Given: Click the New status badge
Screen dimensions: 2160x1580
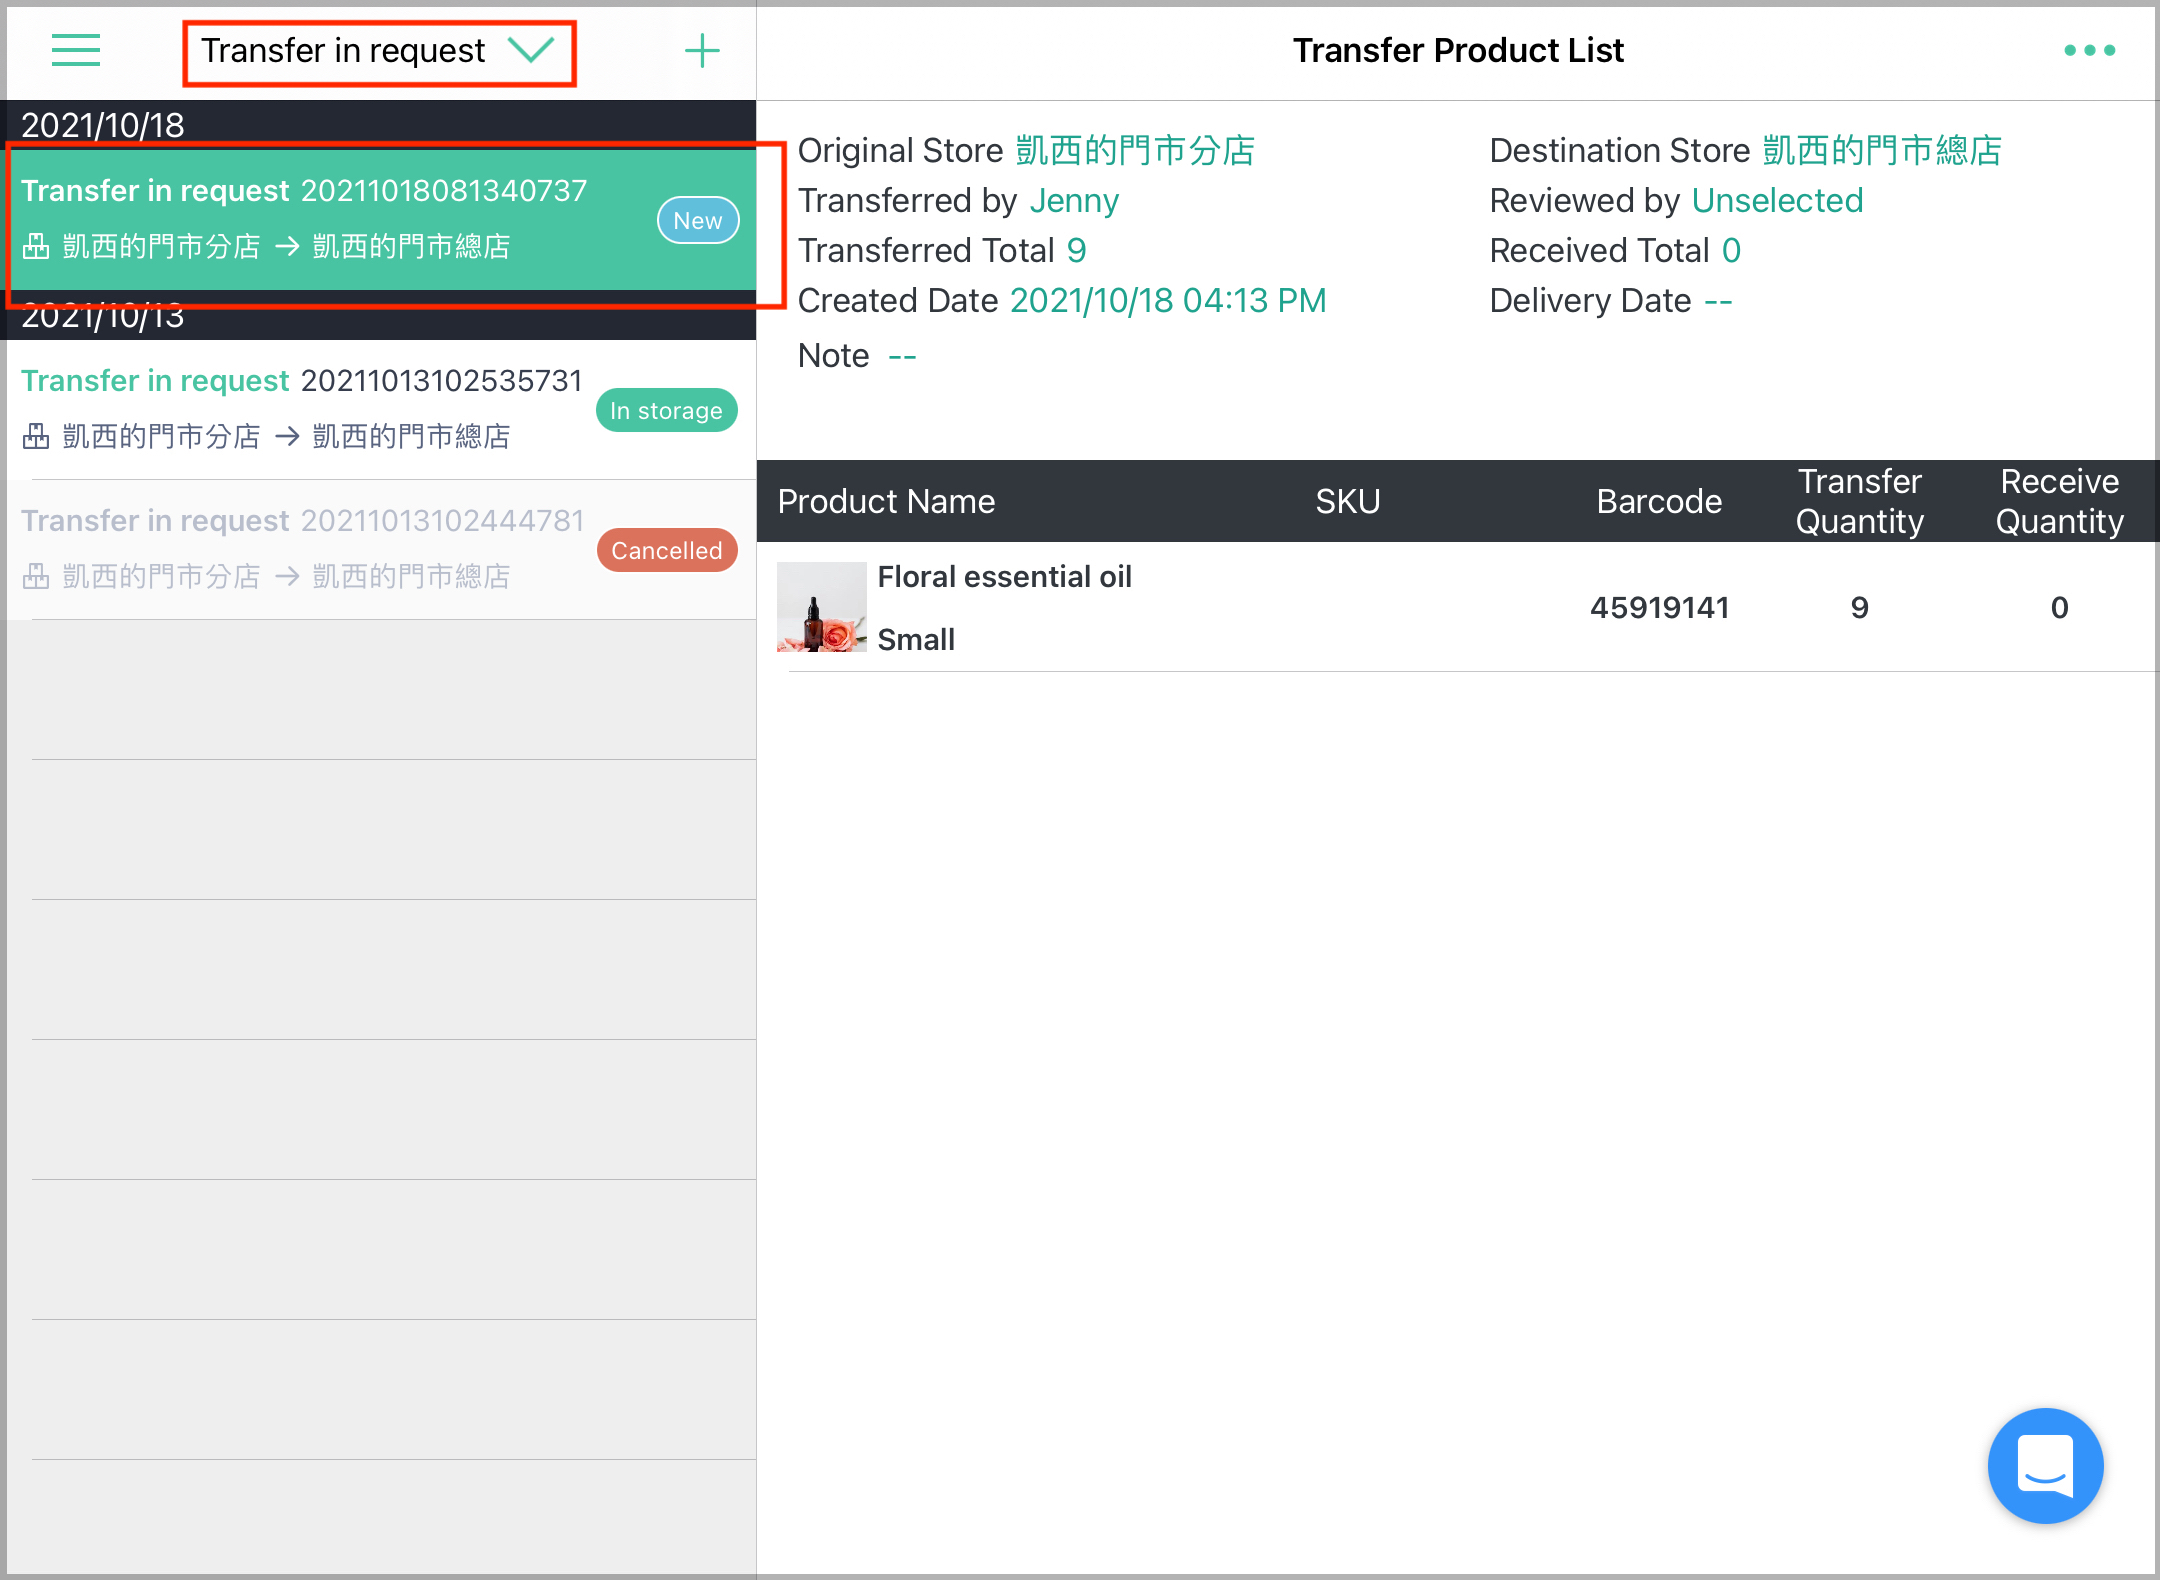Looking at the screenshot, I should [697, 220].
